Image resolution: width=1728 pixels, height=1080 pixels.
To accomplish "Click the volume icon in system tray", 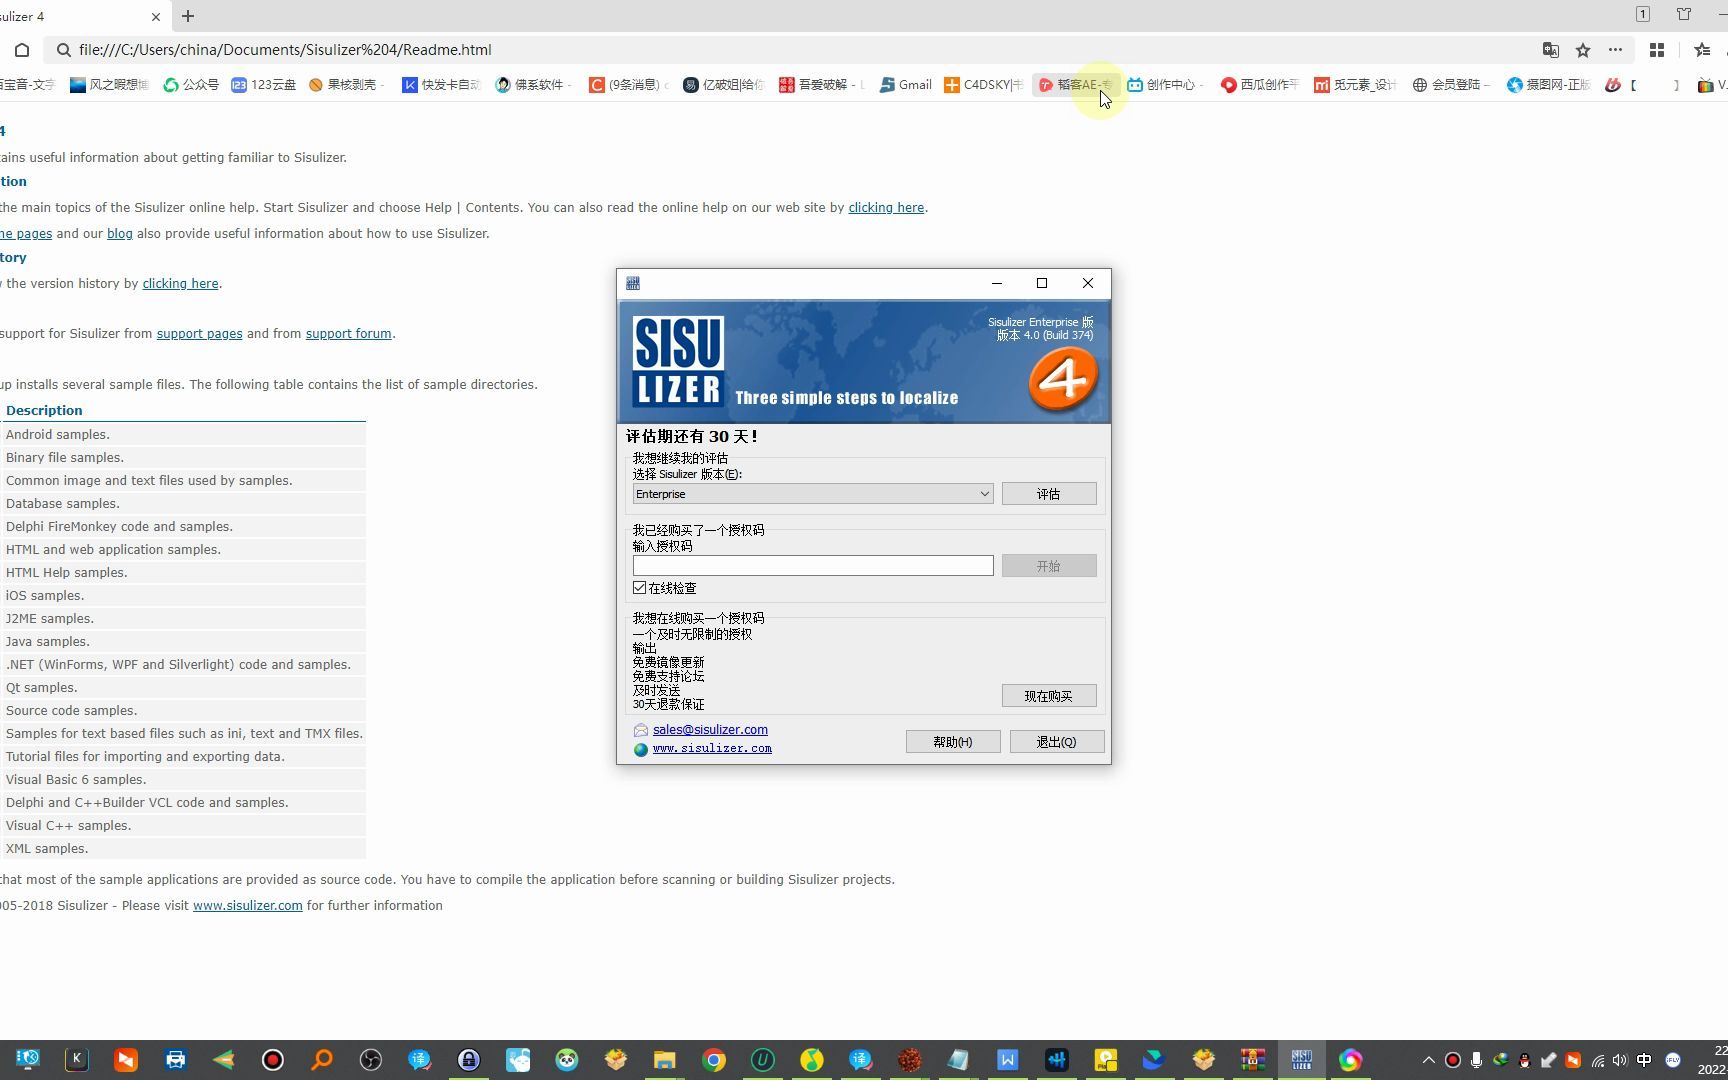I will click(x=1620, y=1060).
